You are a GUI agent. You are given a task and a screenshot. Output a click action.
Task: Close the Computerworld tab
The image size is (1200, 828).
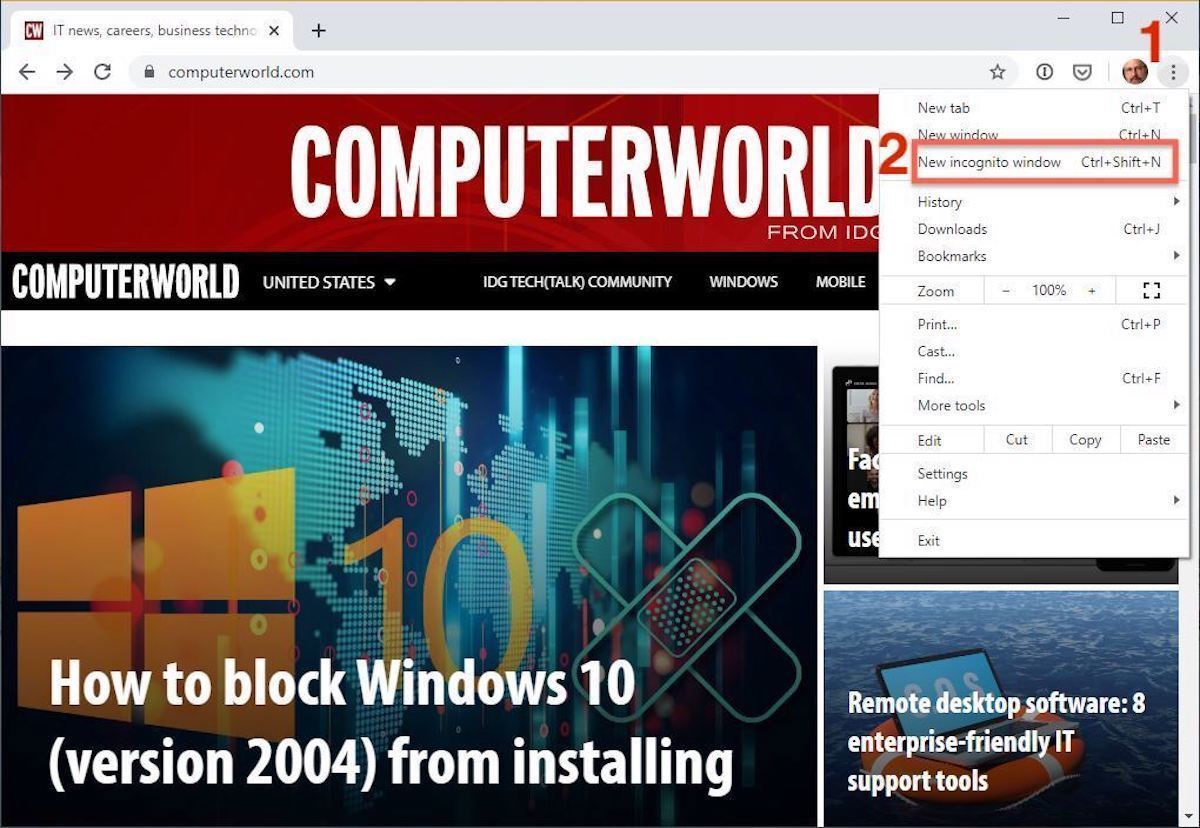[274, 31]
